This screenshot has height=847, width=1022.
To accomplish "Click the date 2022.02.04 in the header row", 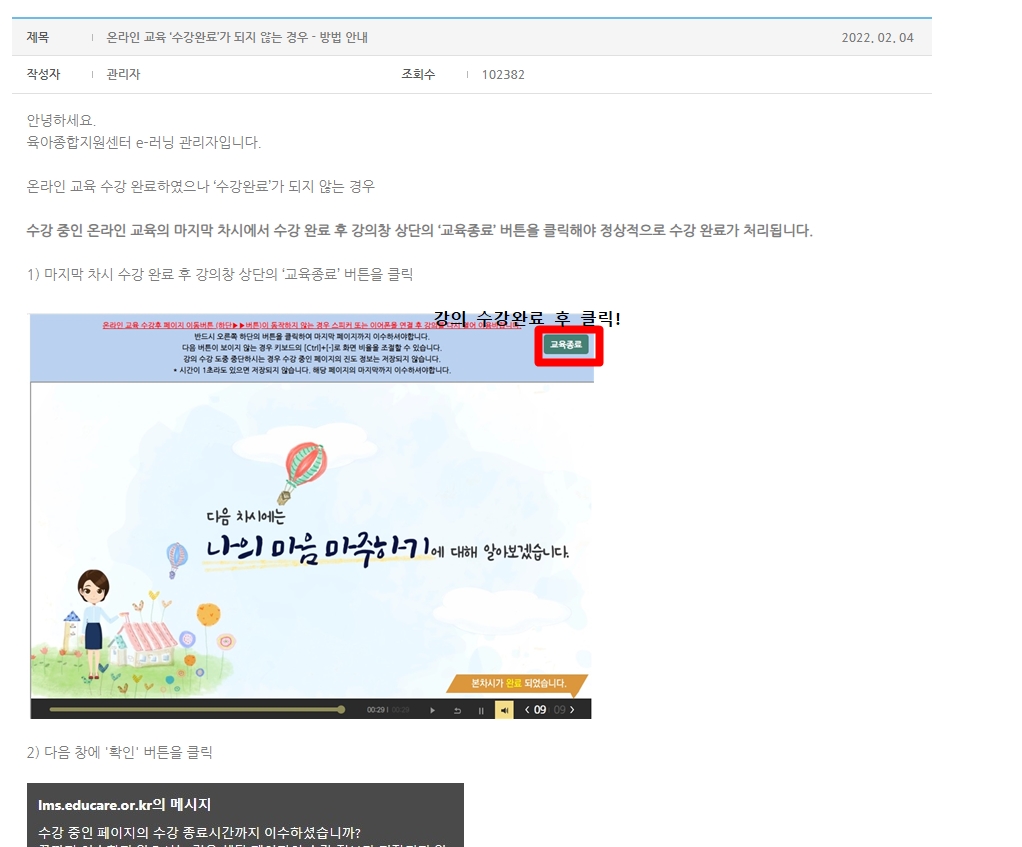I will (878, 38).
